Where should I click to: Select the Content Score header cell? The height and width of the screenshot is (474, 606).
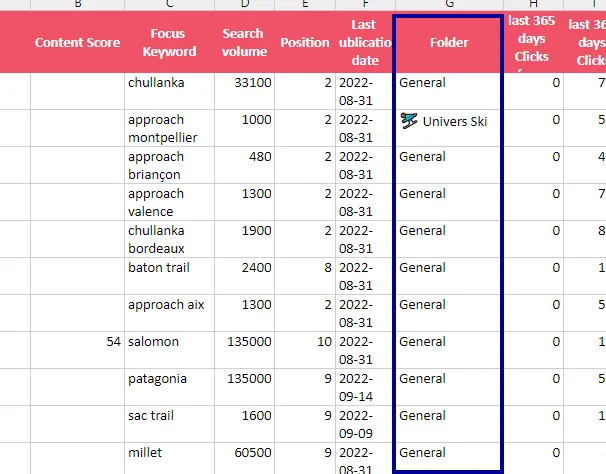pyautogui.click(x=78, y=42)
